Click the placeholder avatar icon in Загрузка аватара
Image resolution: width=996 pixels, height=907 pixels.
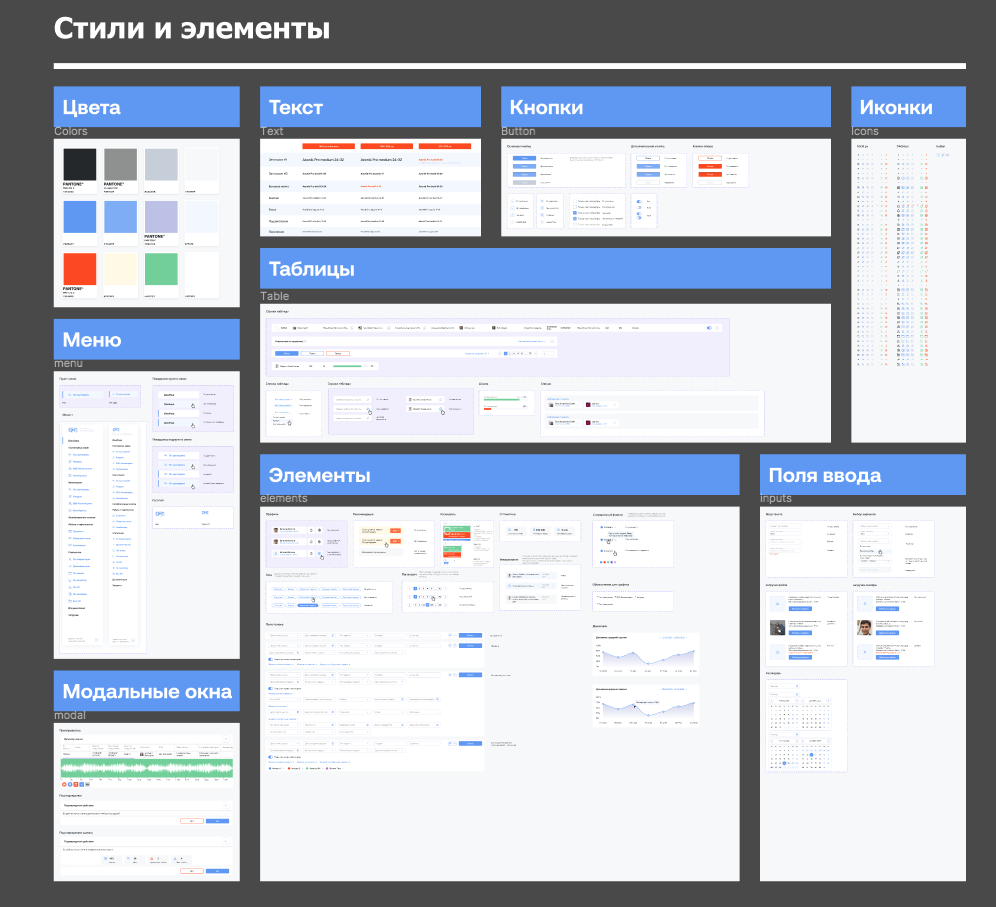click(864, 603)
